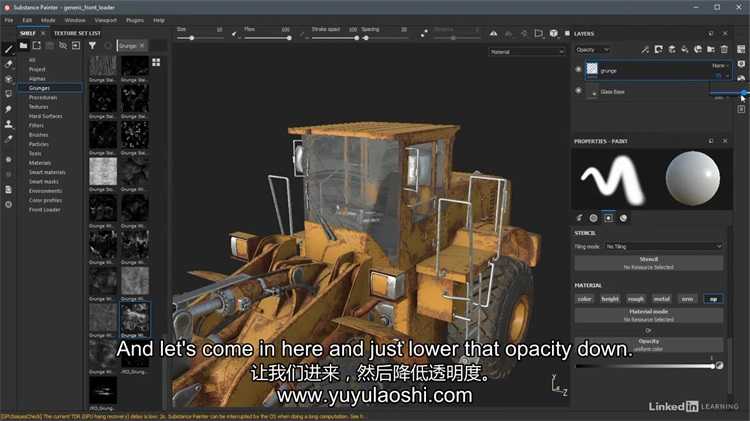
Task: Click the Stencil resource button
Action: [x=649, y=263]
